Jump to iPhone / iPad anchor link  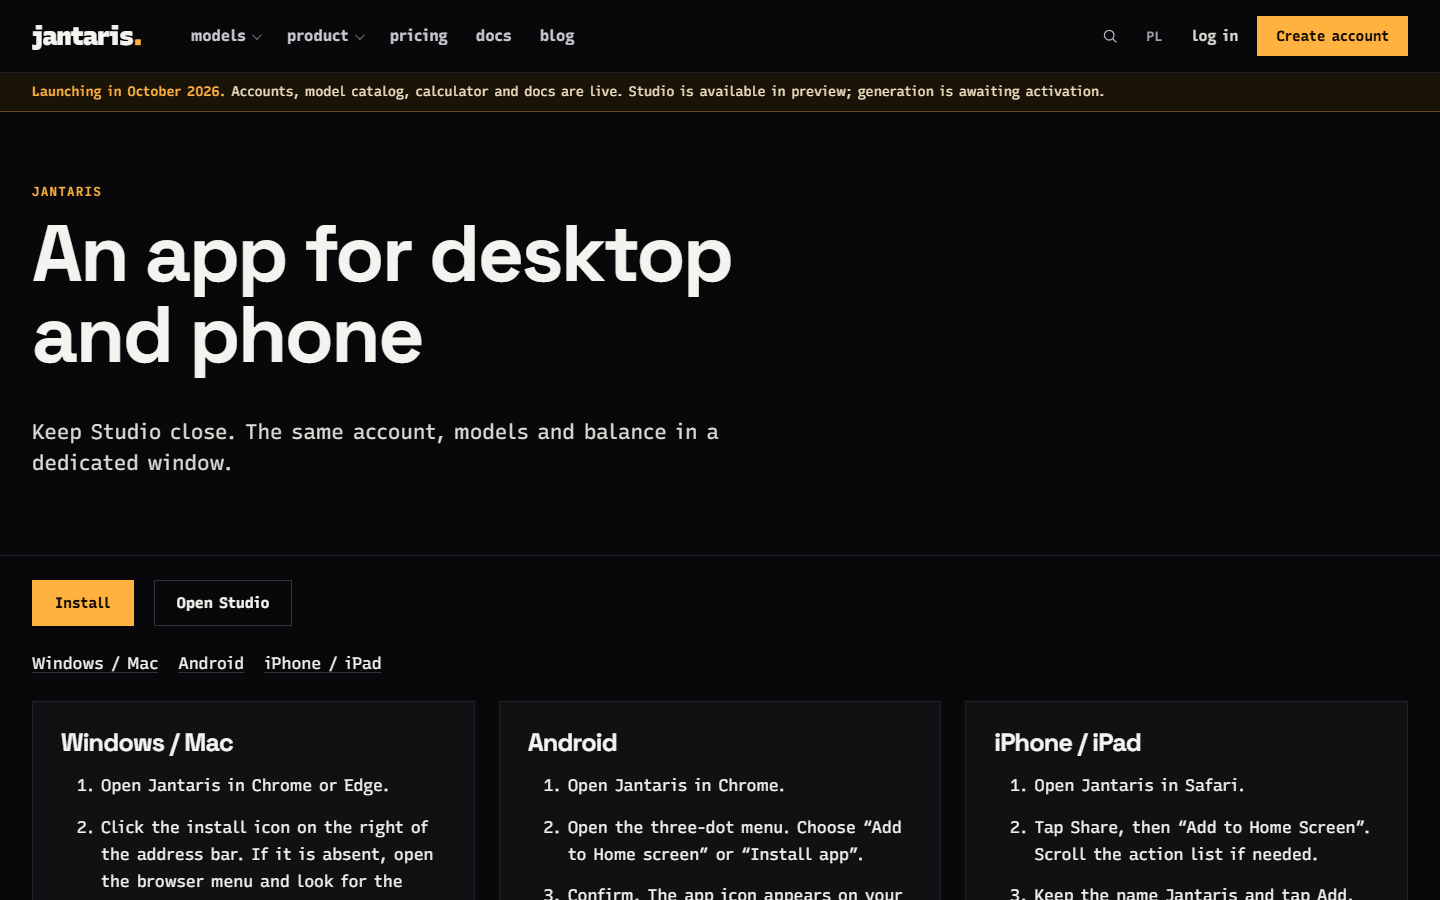click(323, 663)
